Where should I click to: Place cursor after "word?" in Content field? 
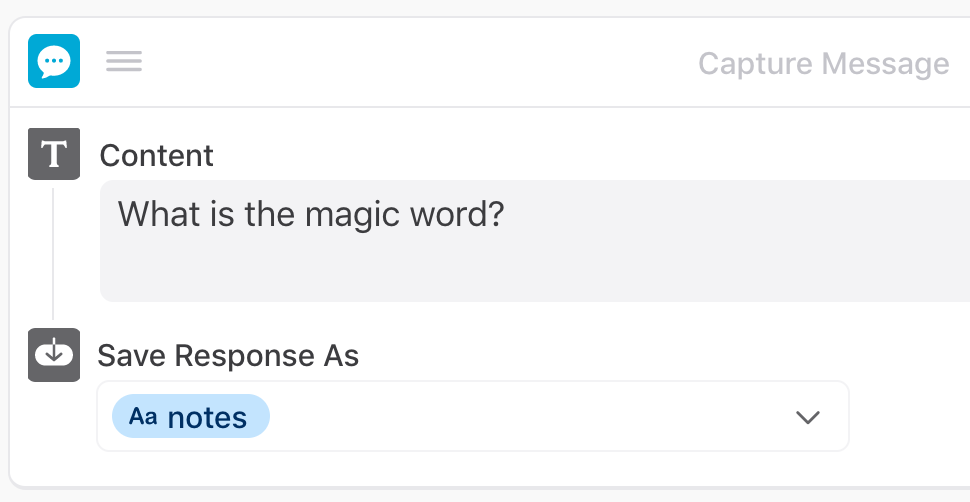pos(504,215)
